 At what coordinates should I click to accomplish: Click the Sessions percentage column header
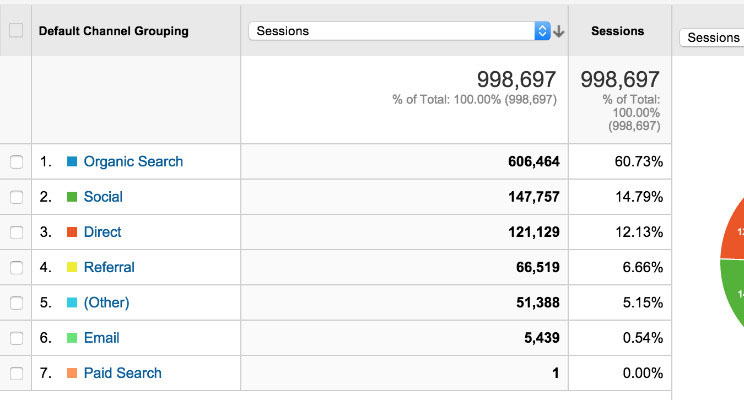point(617,31)
